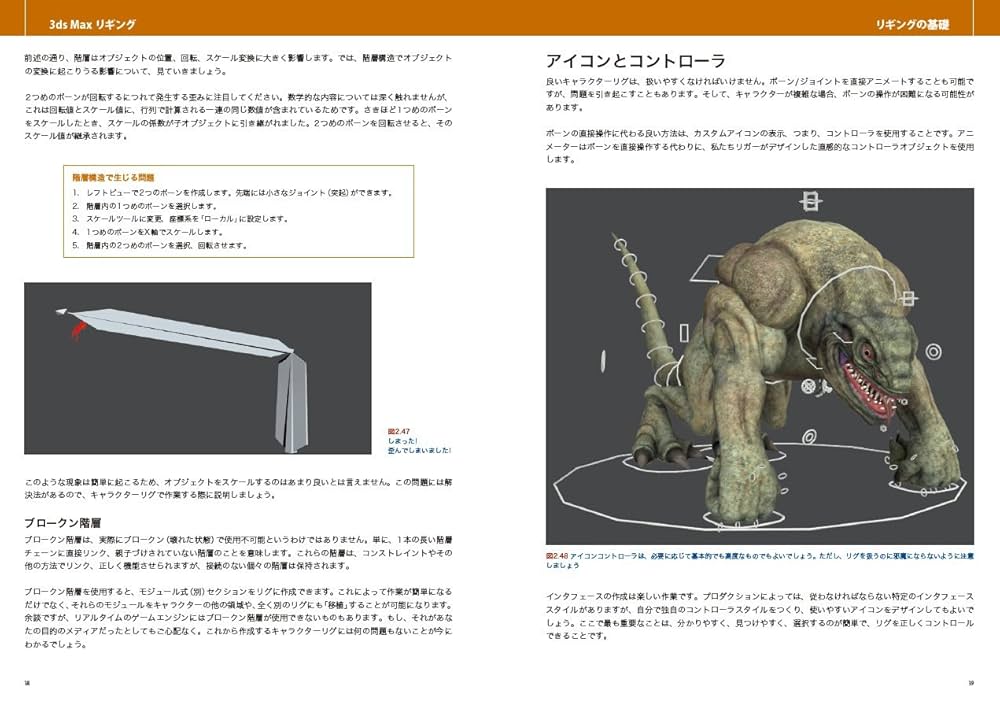Click the "リギングの基礎" chapter header
The height and width of the screenshot is (707, 1000).
coord(912,25)
